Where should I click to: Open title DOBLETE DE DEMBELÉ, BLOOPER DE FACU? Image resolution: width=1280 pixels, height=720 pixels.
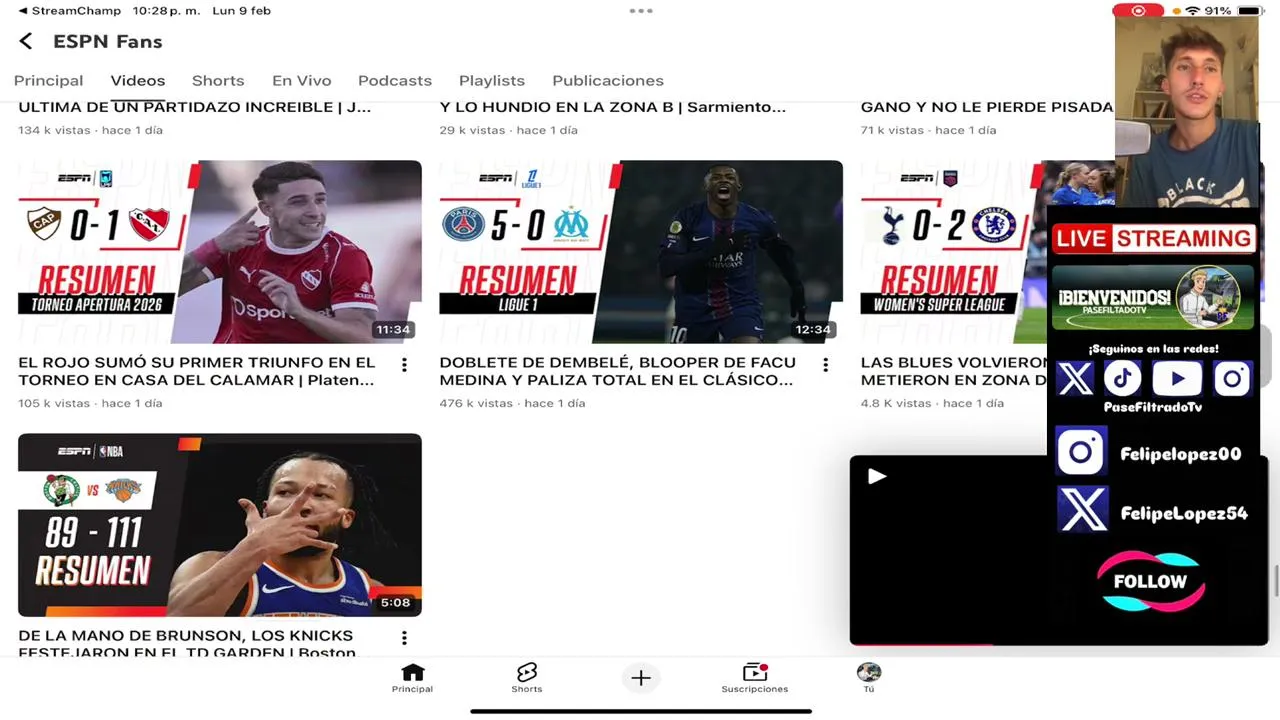click(x=618, y=371)
